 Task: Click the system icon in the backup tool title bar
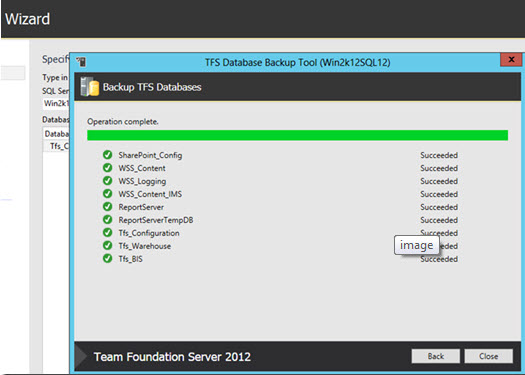click(x=81, y=62)
